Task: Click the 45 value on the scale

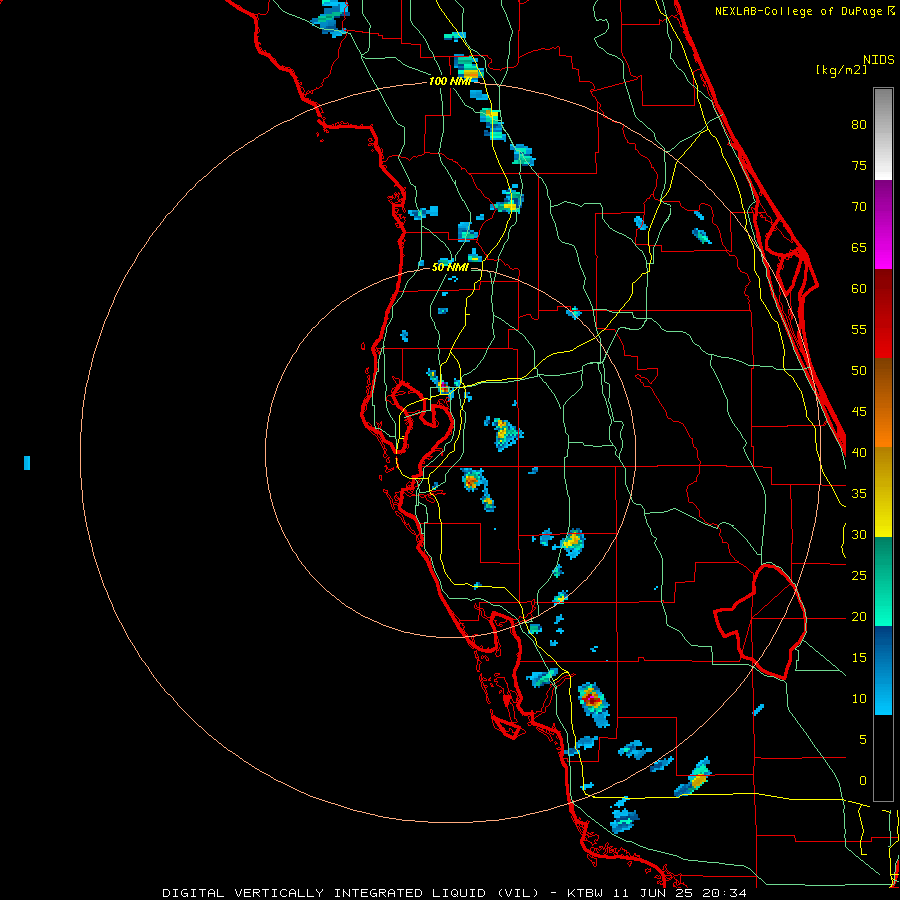Action: [859, 411]
